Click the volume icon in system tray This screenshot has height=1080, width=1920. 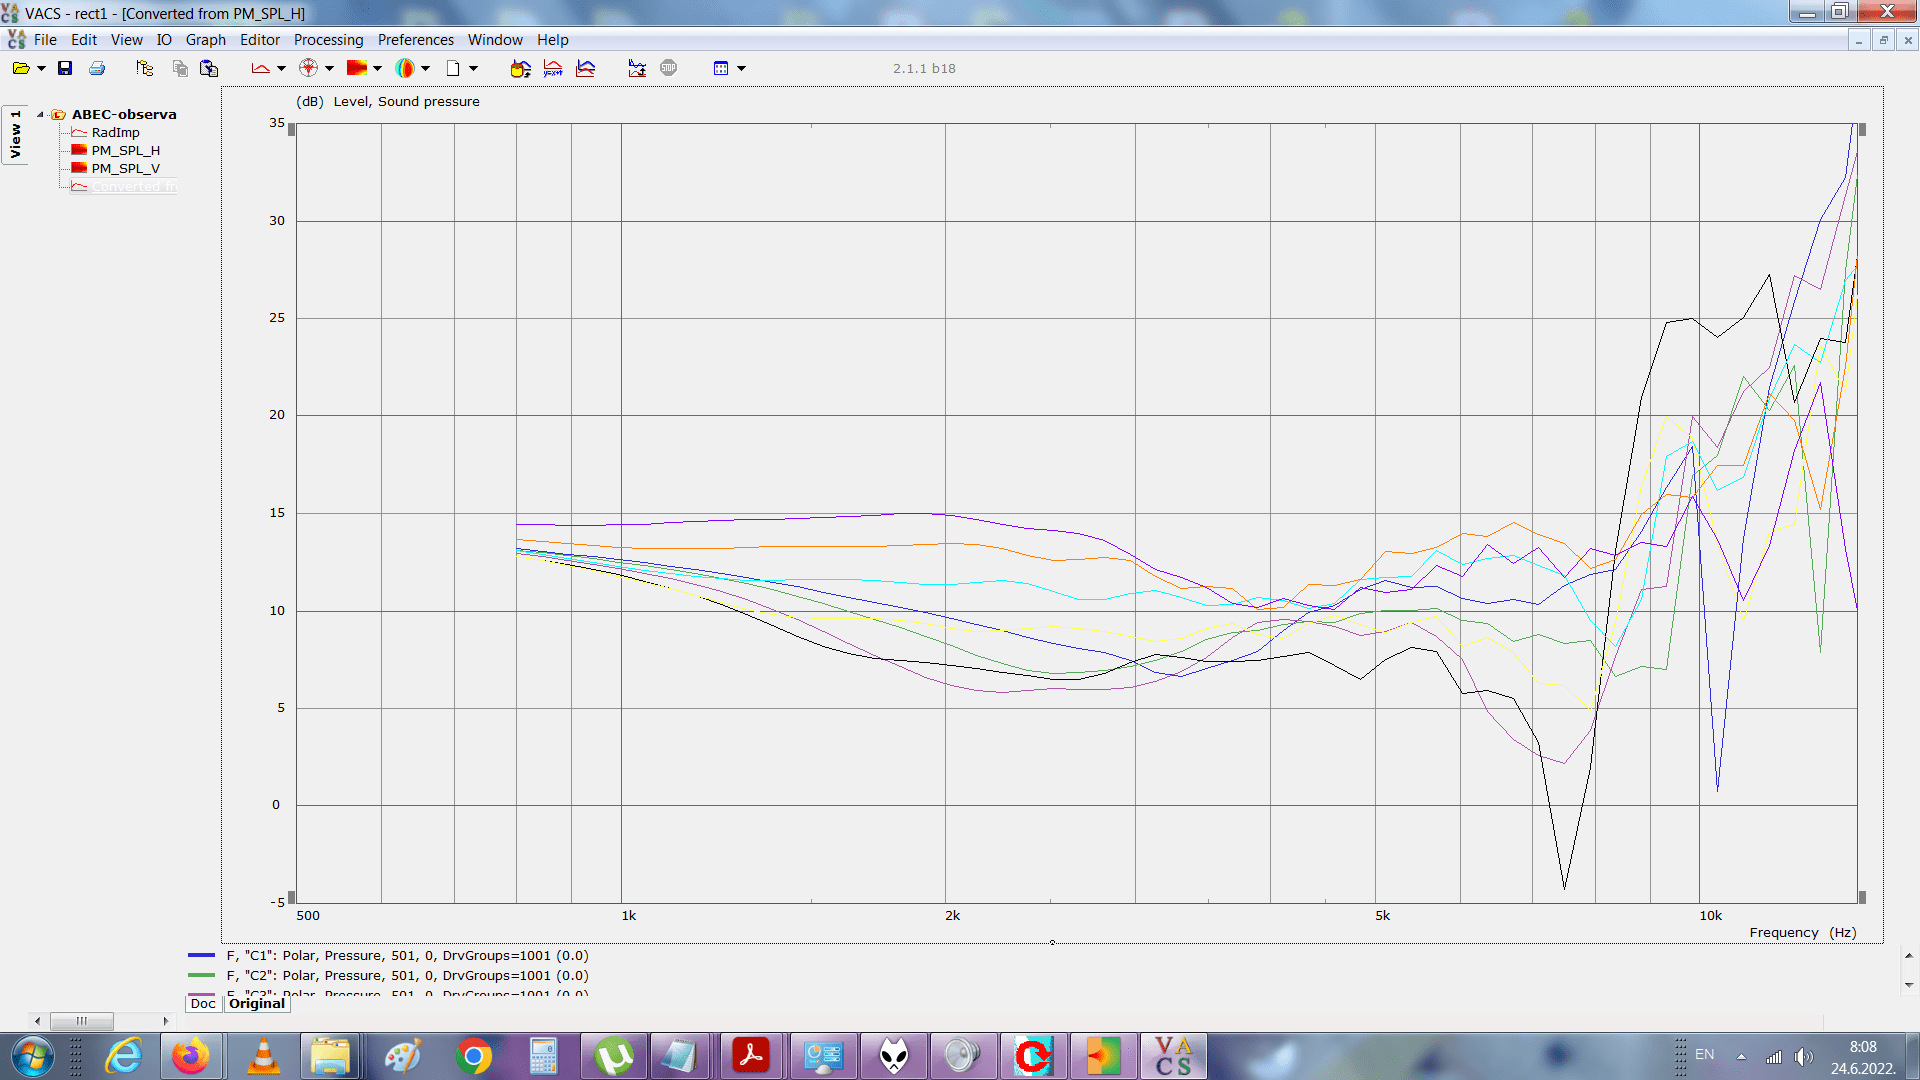[1803, 1056]
